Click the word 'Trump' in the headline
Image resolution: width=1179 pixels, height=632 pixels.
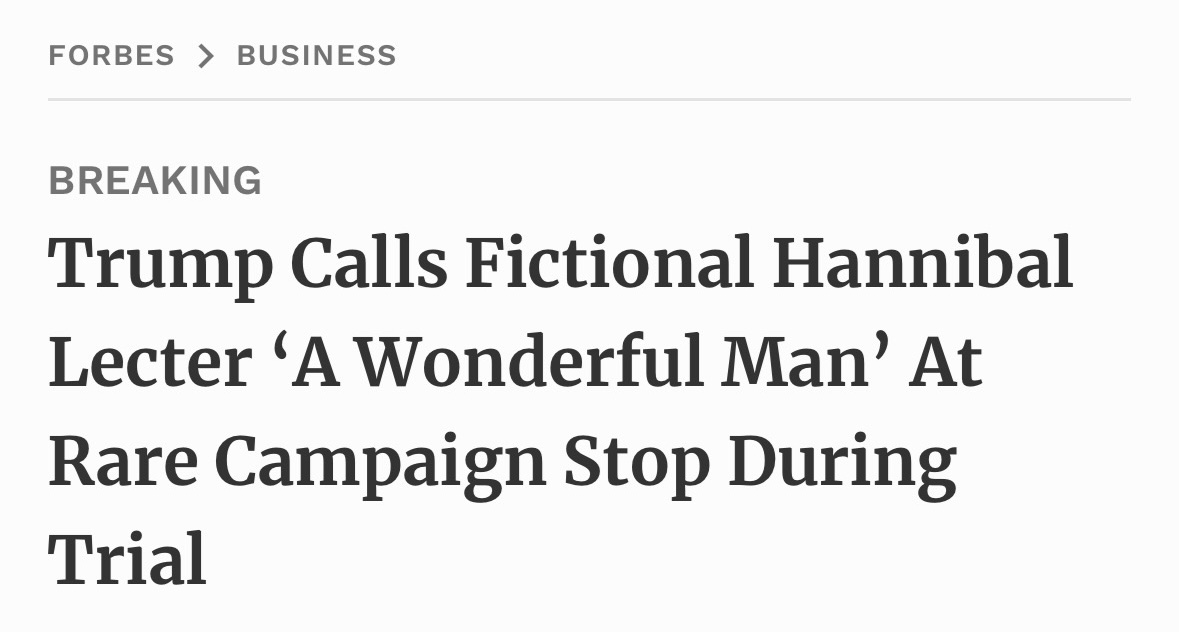[160, 265]
